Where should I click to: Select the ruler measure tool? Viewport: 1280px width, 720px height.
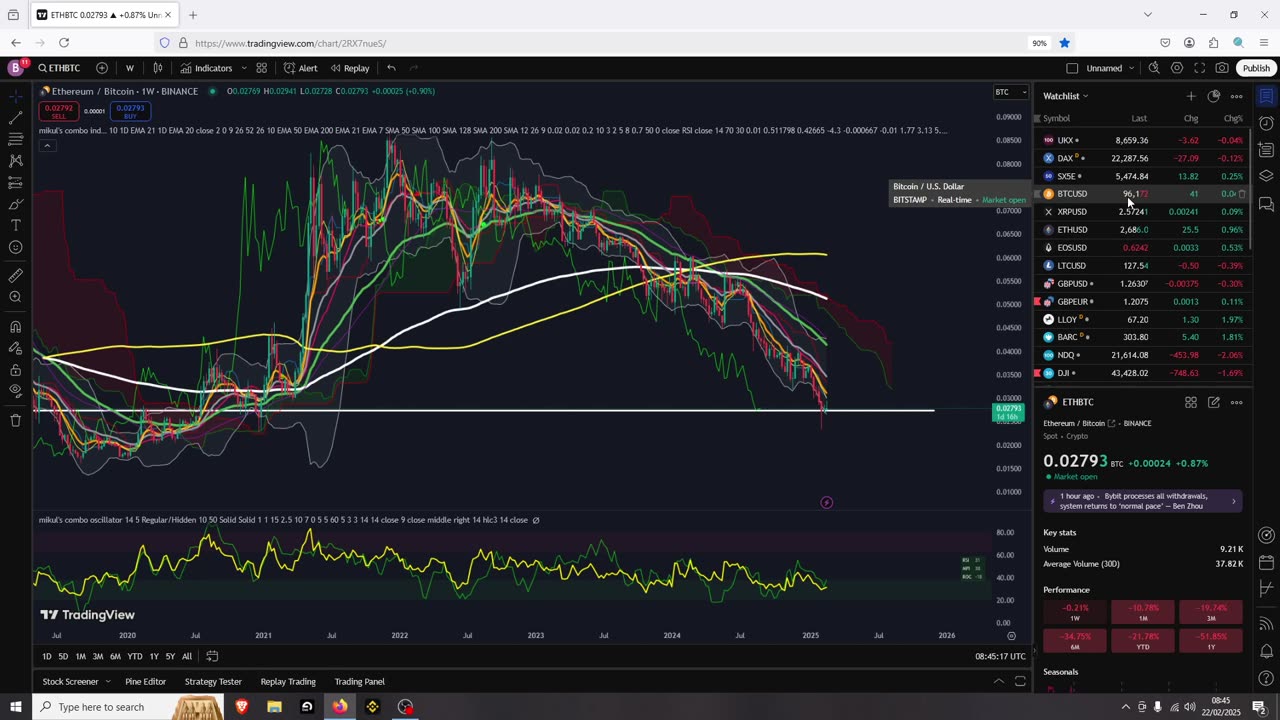pyautogui.click(x=15, y=275)
